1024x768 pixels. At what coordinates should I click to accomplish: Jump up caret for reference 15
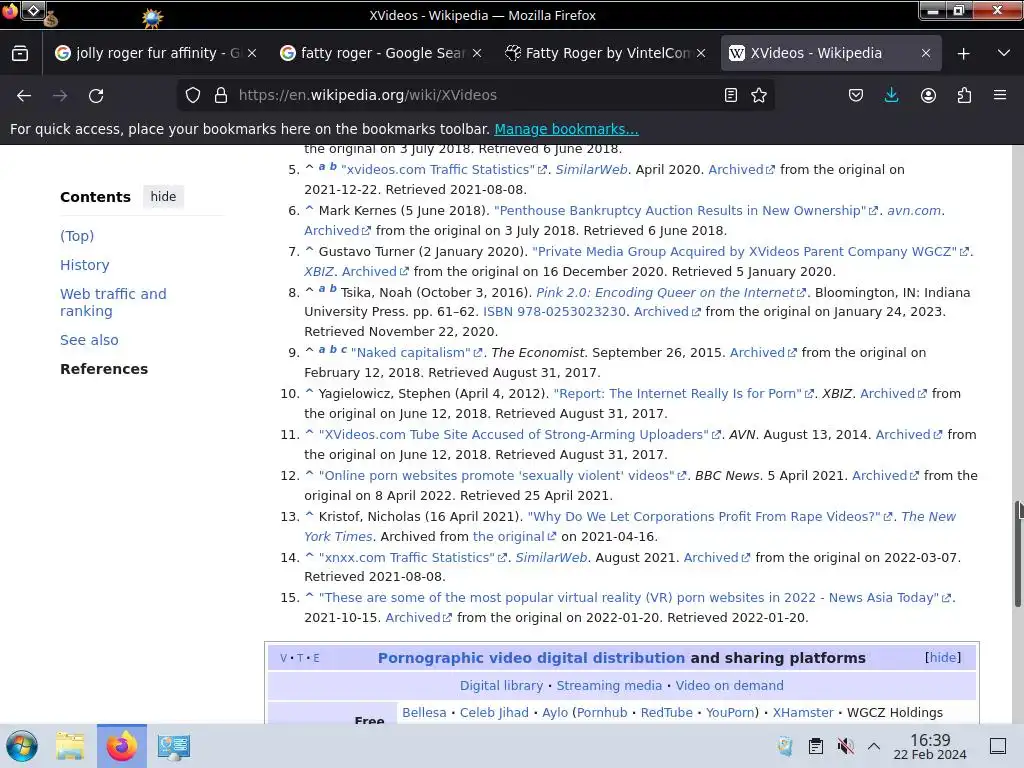(x=310, y=596)
